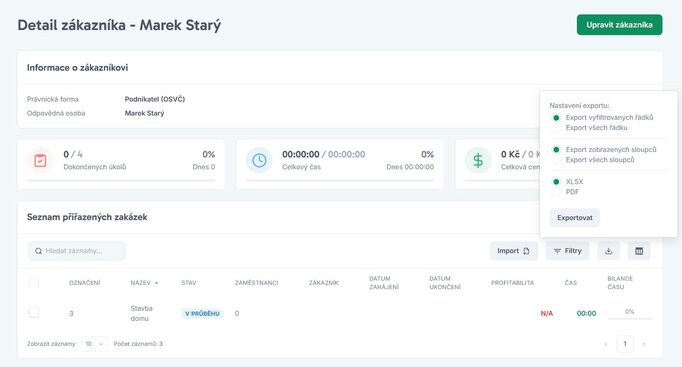Open the records-per-page dropdown showing 10

point(94,344)
